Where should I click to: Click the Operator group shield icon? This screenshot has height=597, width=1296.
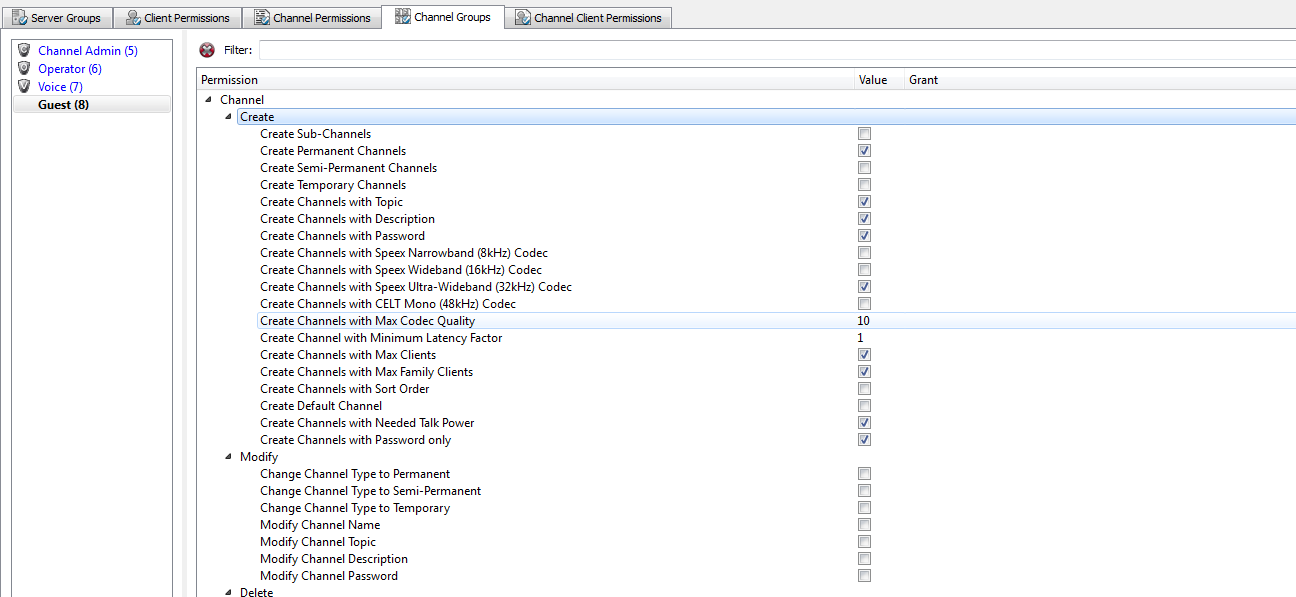25,68
